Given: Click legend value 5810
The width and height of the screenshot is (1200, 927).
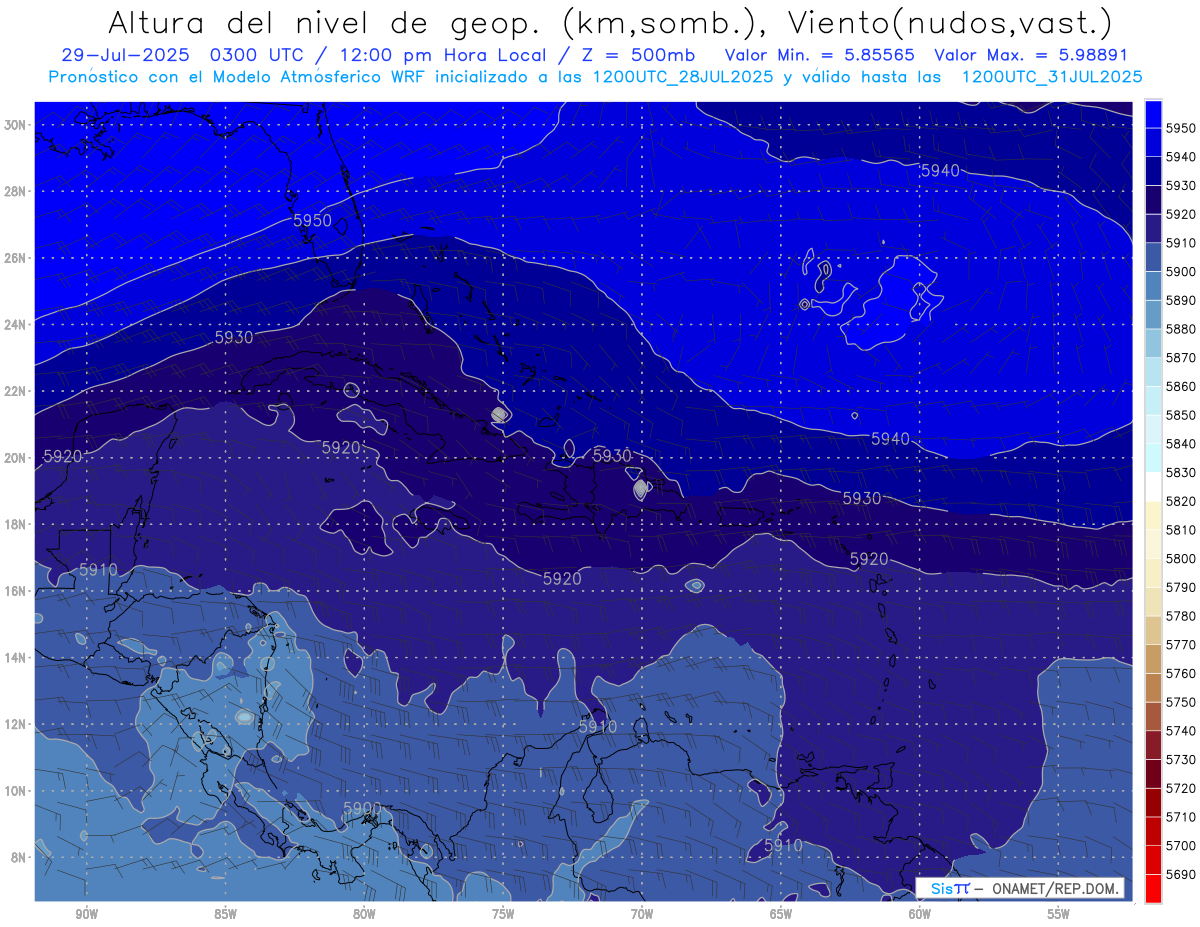Looking at the screenshot, I should [x=1181, y=530].
